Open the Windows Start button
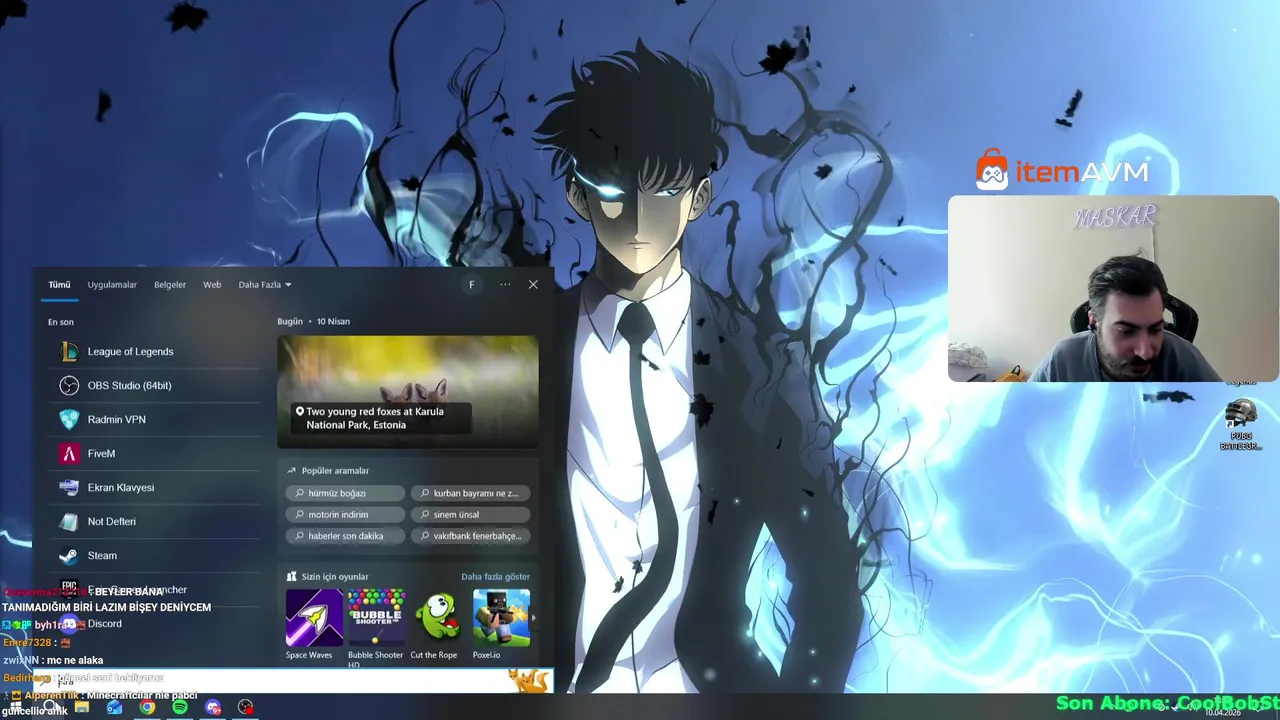The height and width of the screenshot is (720, 1280). click(16, 708)
